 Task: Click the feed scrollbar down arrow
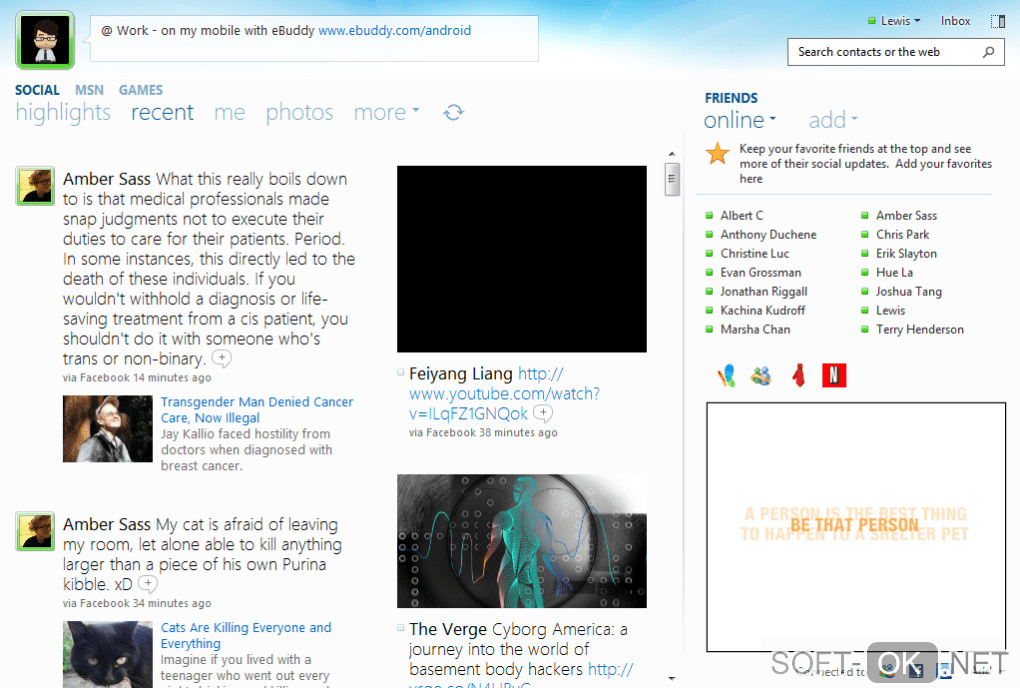point(672,679)
